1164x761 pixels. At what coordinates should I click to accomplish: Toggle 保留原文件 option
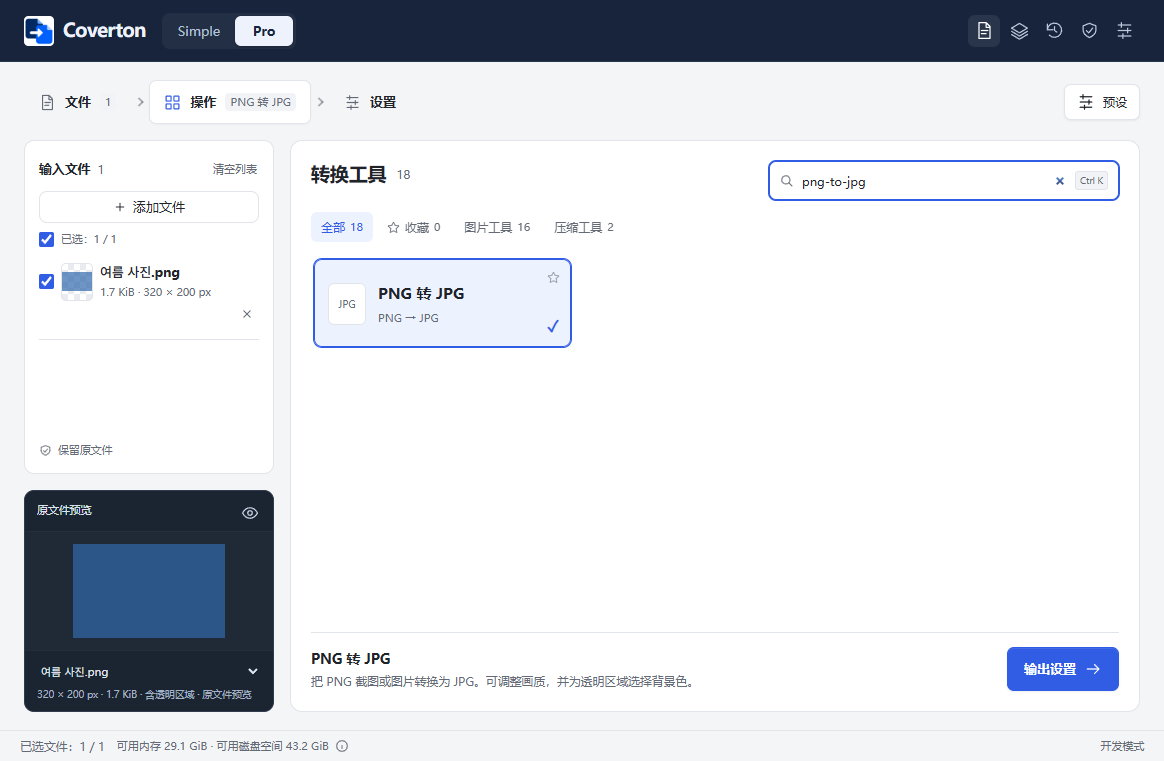coord(76,450)
